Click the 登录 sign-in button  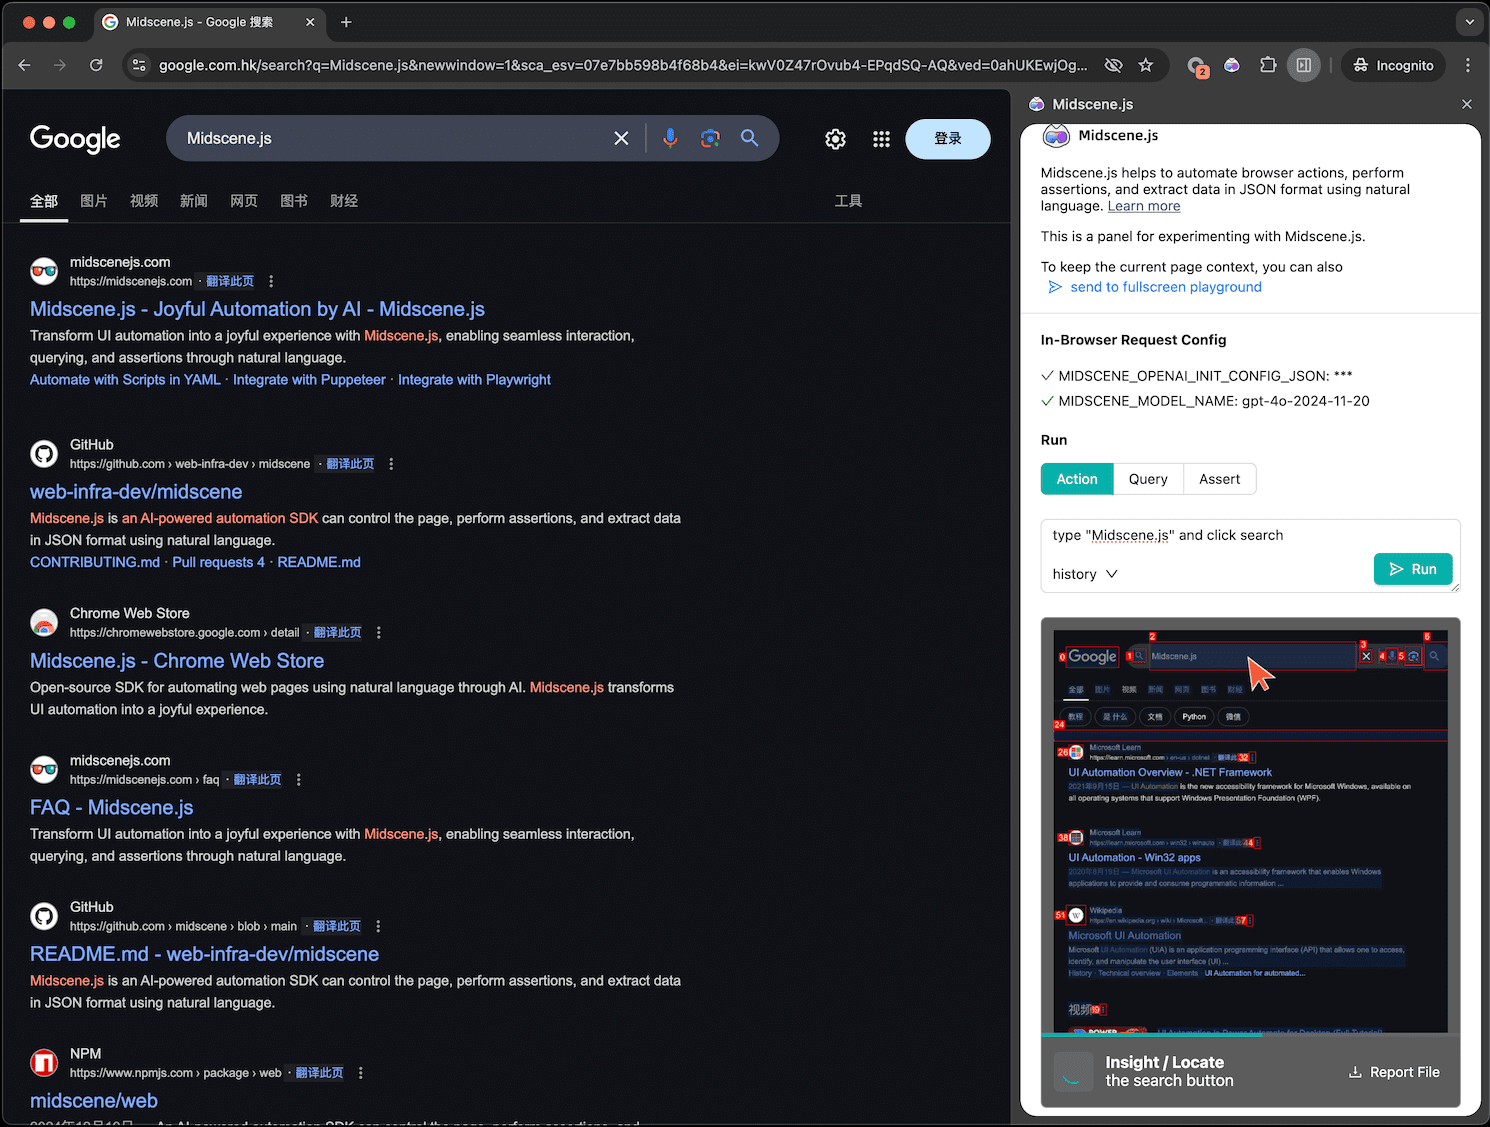948,139
